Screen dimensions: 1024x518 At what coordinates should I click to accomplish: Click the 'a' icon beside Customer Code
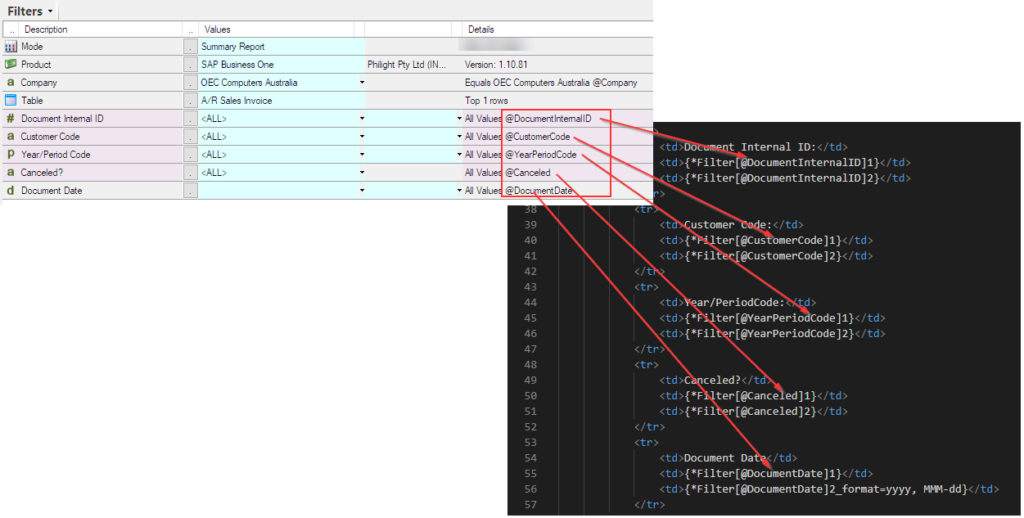coord(10,137)
